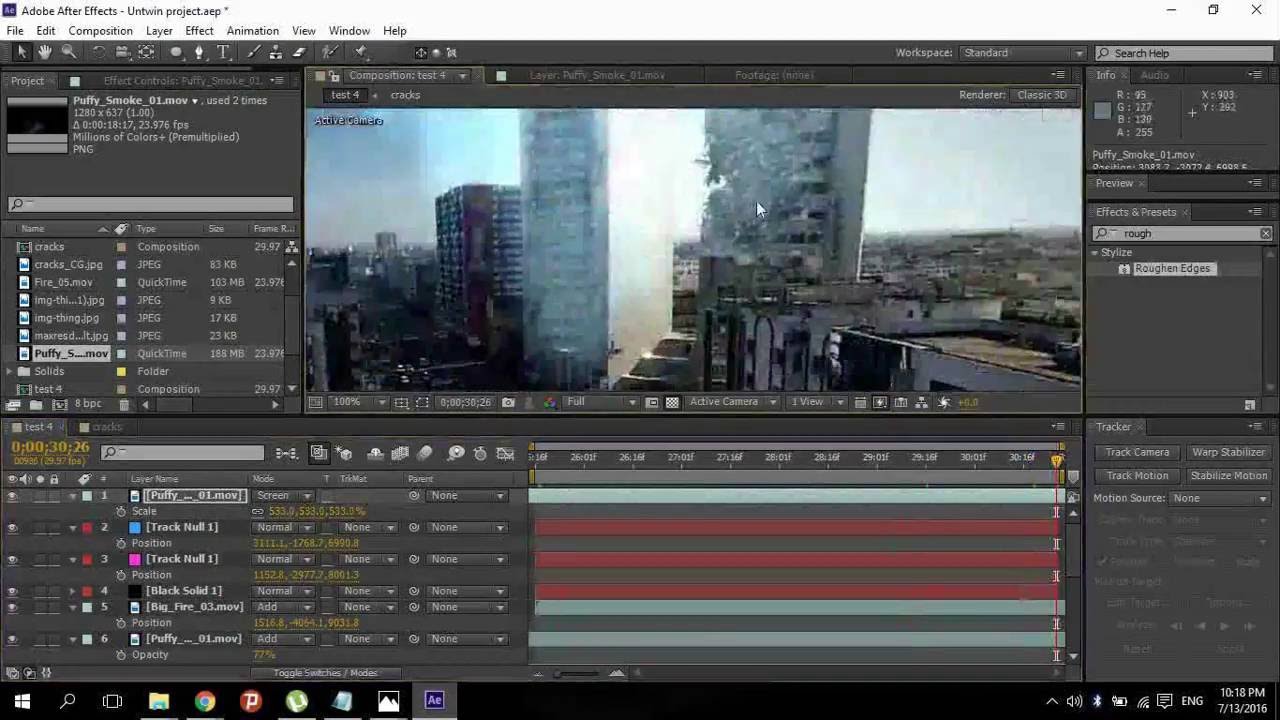The height and width of the screenshot is (720, 1280).
Task: Select the Roughen Edges effect preset
Action: tap(1171, 269)
